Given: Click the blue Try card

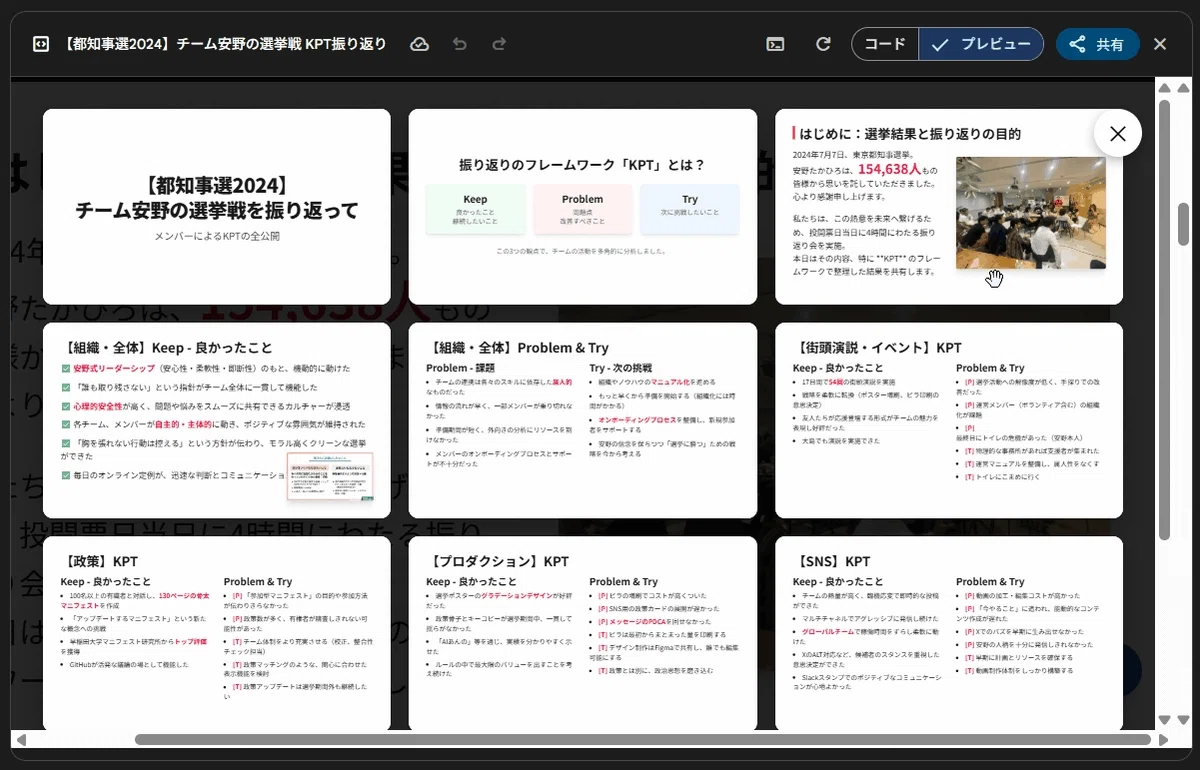Looking at the screenshot, I should [x=690, y=209].
